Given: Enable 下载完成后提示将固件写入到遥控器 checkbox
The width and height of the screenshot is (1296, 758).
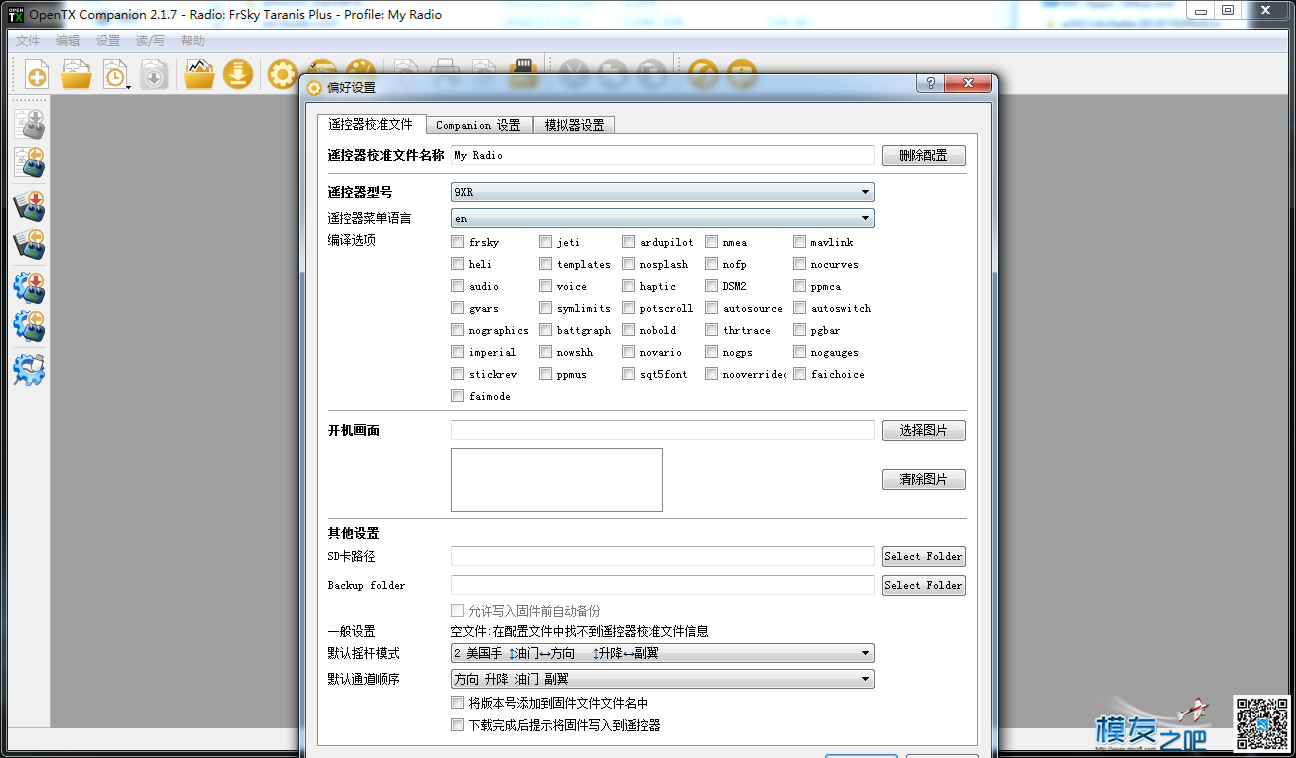Looking at the screenshot, I should pyautogui.click(x=457, y=725).
